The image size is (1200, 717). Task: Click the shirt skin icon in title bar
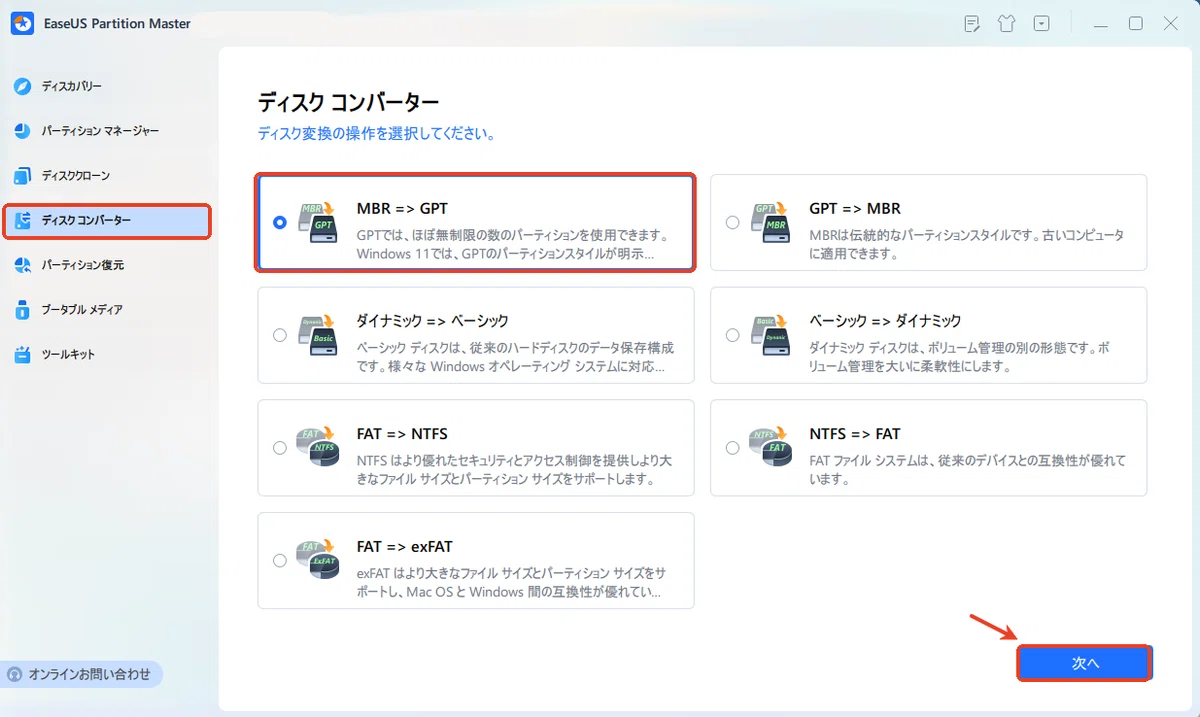(1006, 23)
